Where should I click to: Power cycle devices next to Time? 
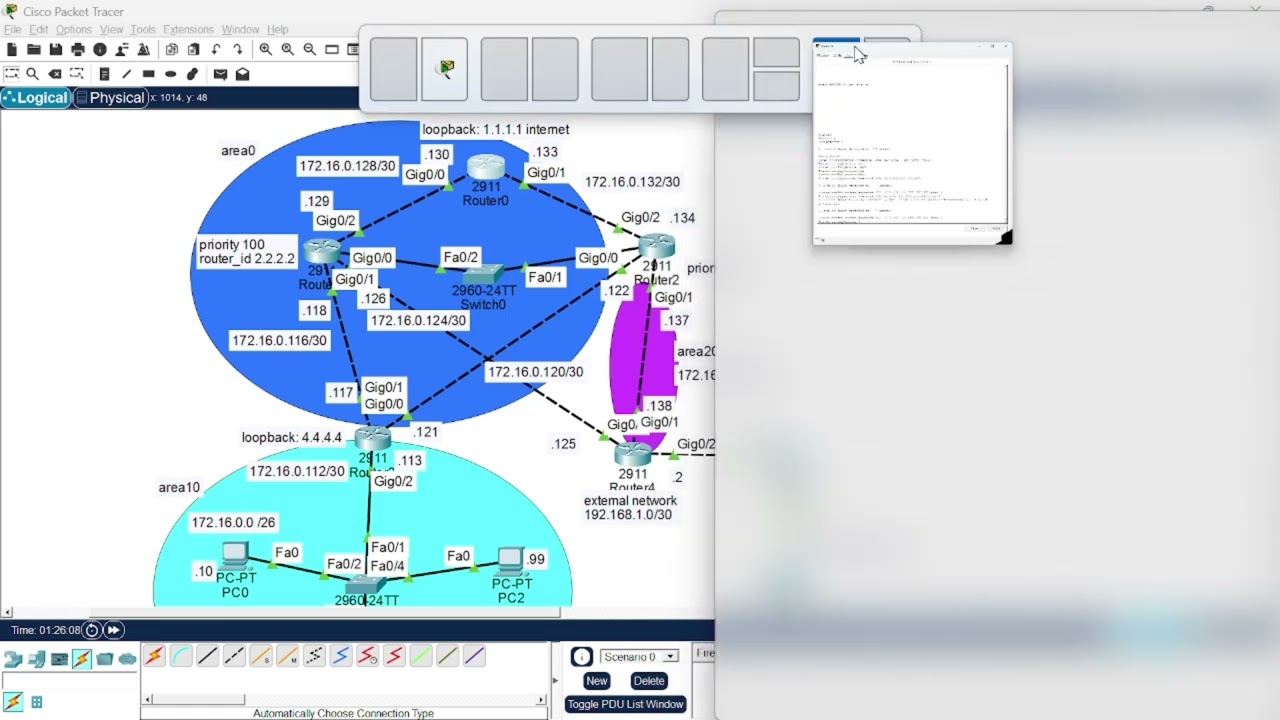92,630
